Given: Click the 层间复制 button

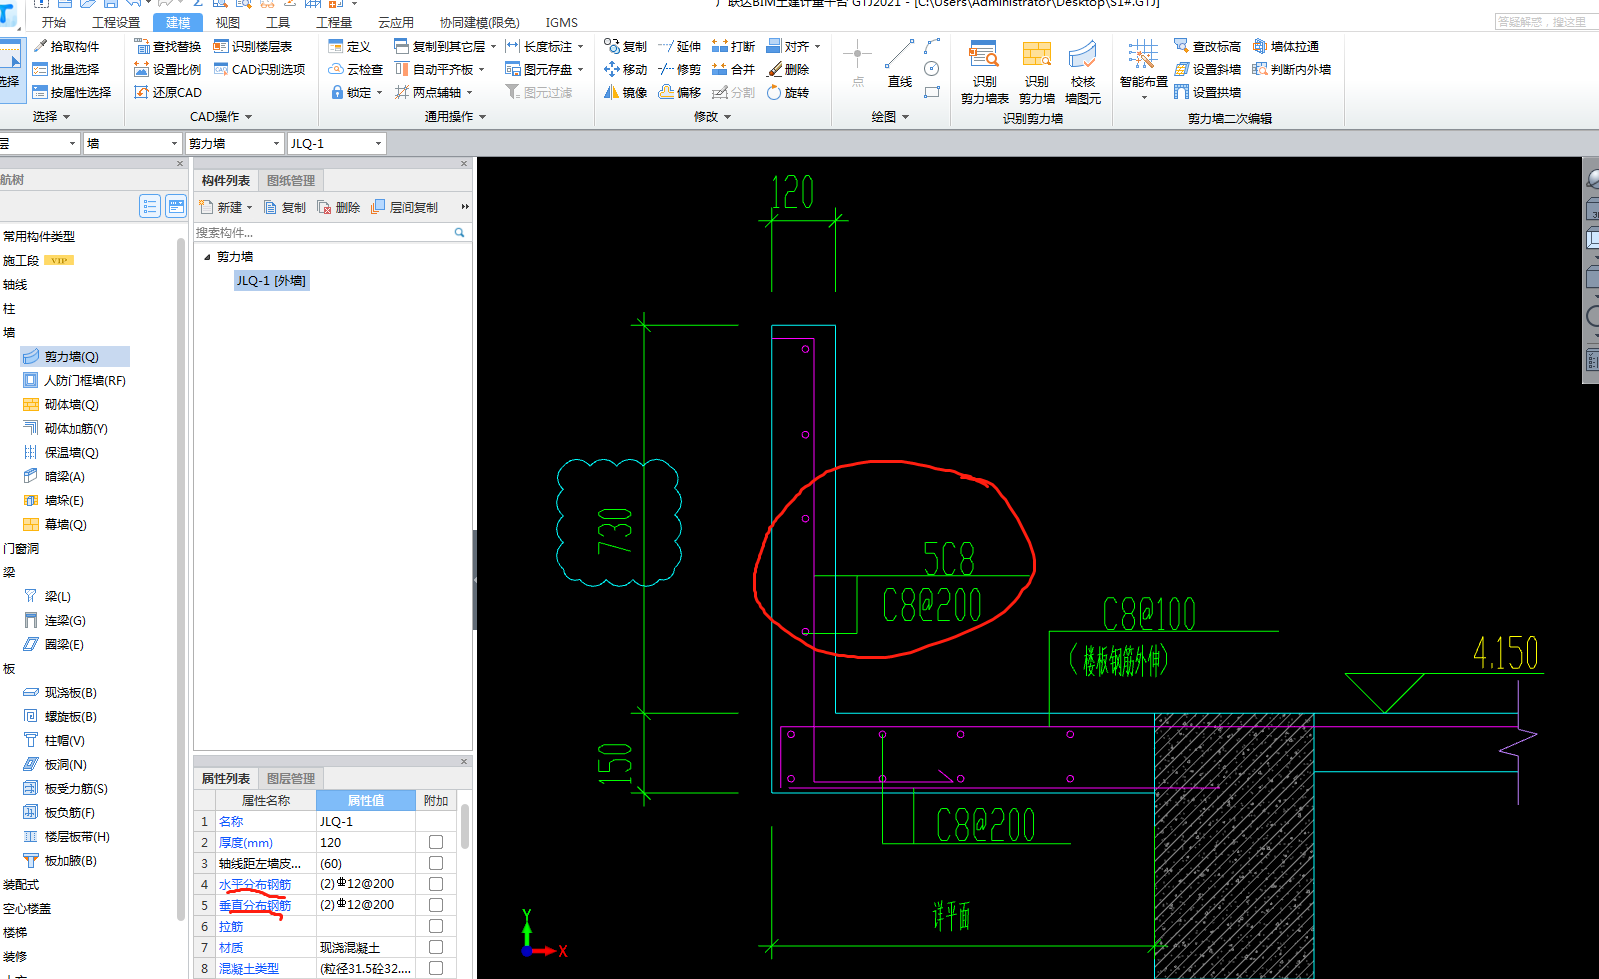Looking at the screenshot, I should (x=405, y=207).
